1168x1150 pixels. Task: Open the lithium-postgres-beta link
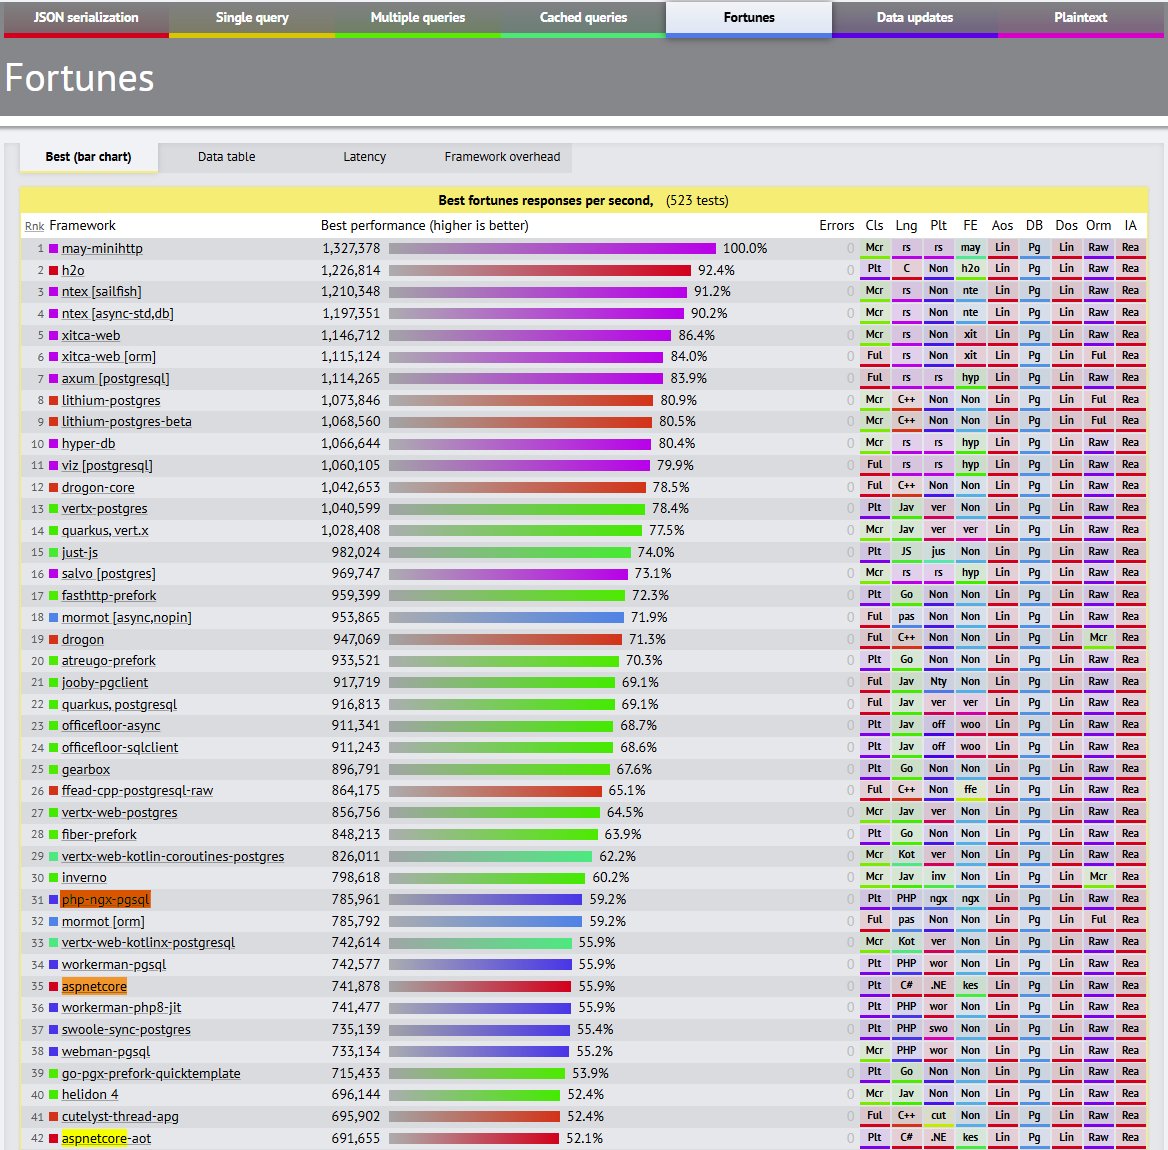point(127,422)
